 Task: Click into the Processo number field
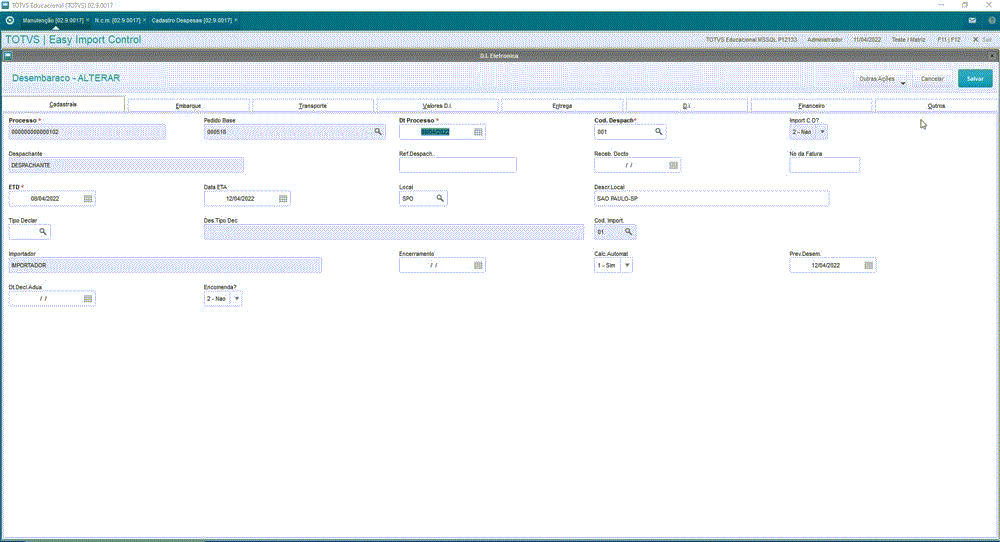[x=87, y=132]
